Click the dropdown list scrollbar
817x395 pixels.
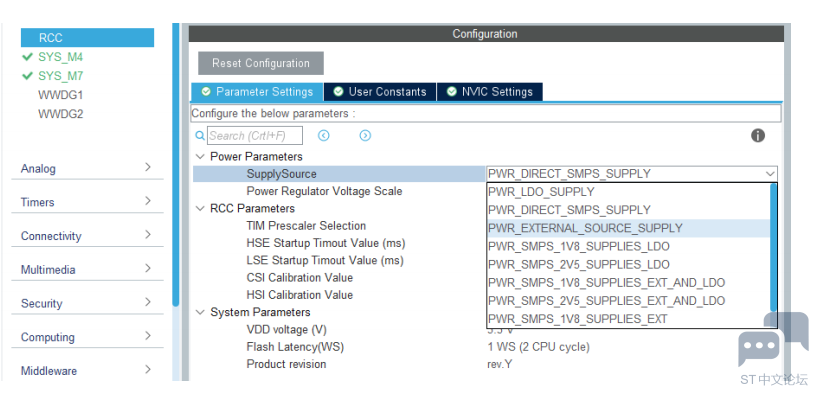coord(773,247)
